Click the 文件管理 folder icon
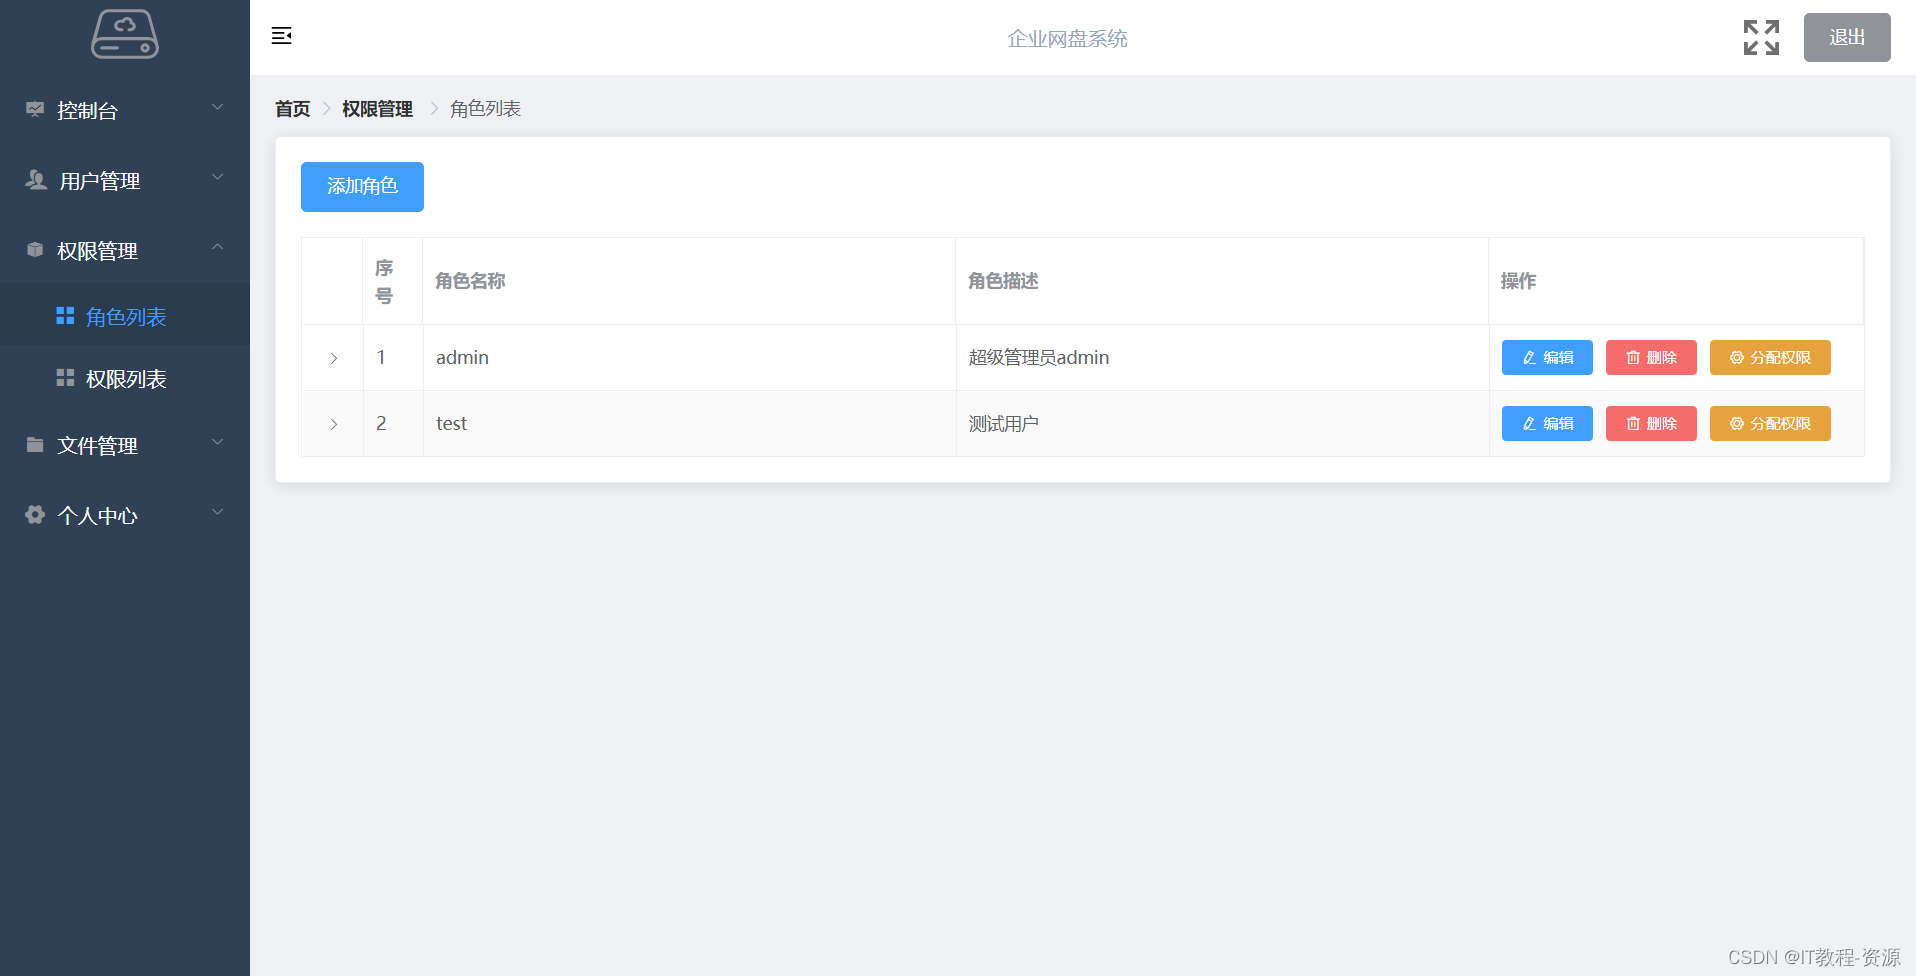 pyautogui.click(x=35, y=444)
